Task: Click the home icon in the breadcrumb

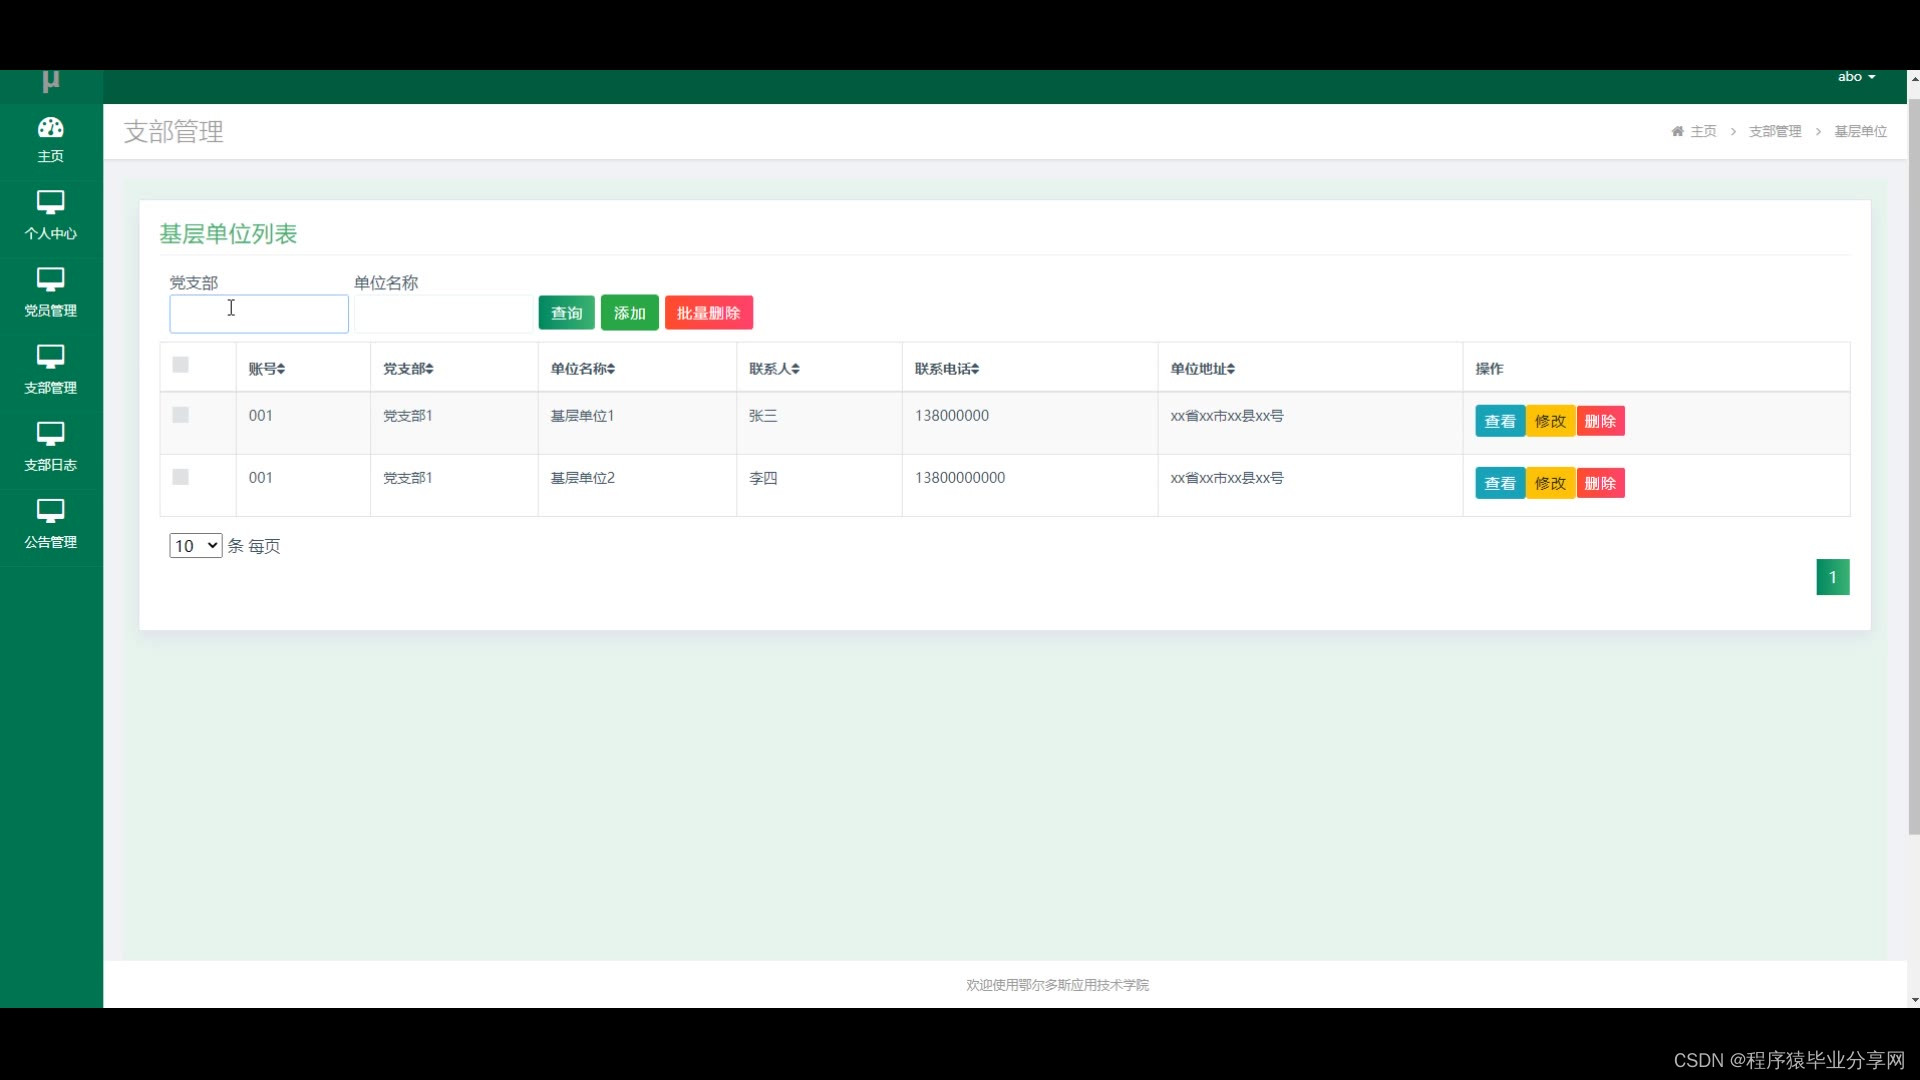Action: (1677, 131)
